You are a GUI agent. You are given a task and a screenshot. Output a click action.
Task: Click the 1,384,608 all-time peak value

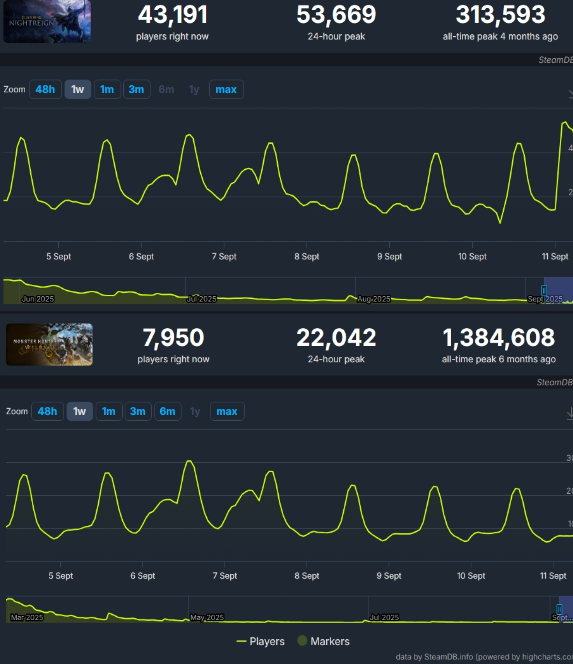498,338
